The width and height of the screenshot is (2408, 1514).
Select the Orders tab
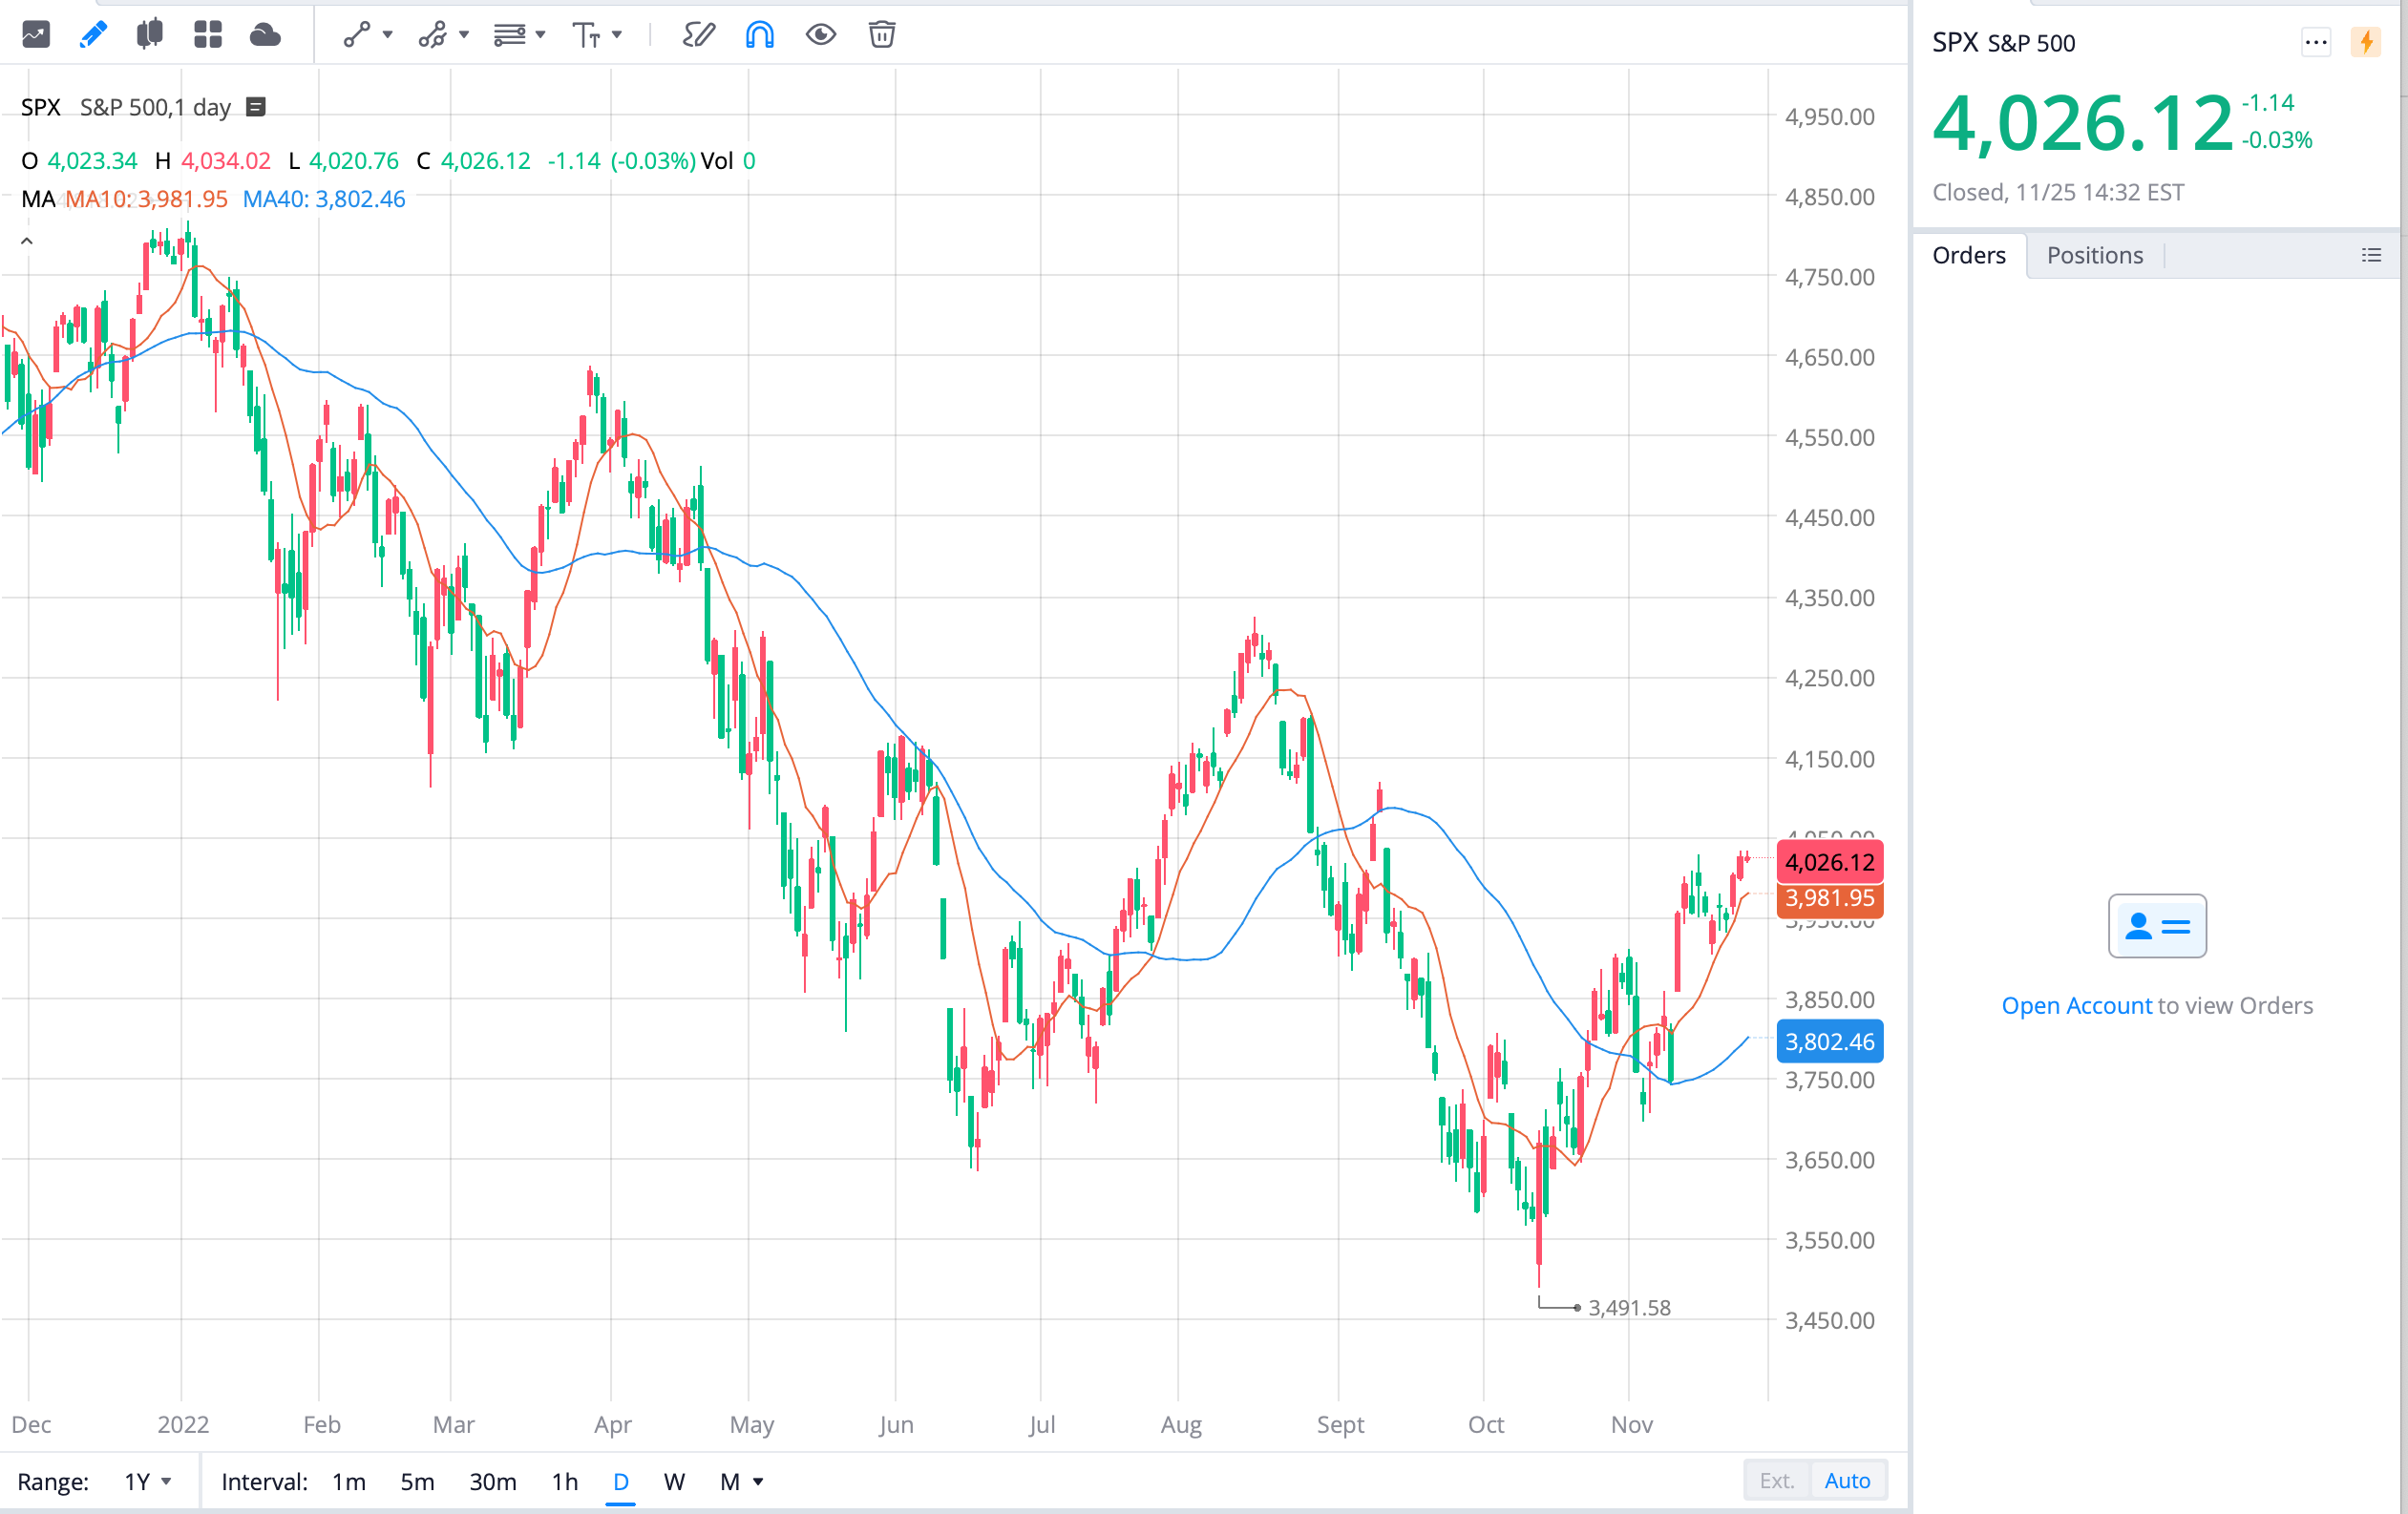(1969, 255)
